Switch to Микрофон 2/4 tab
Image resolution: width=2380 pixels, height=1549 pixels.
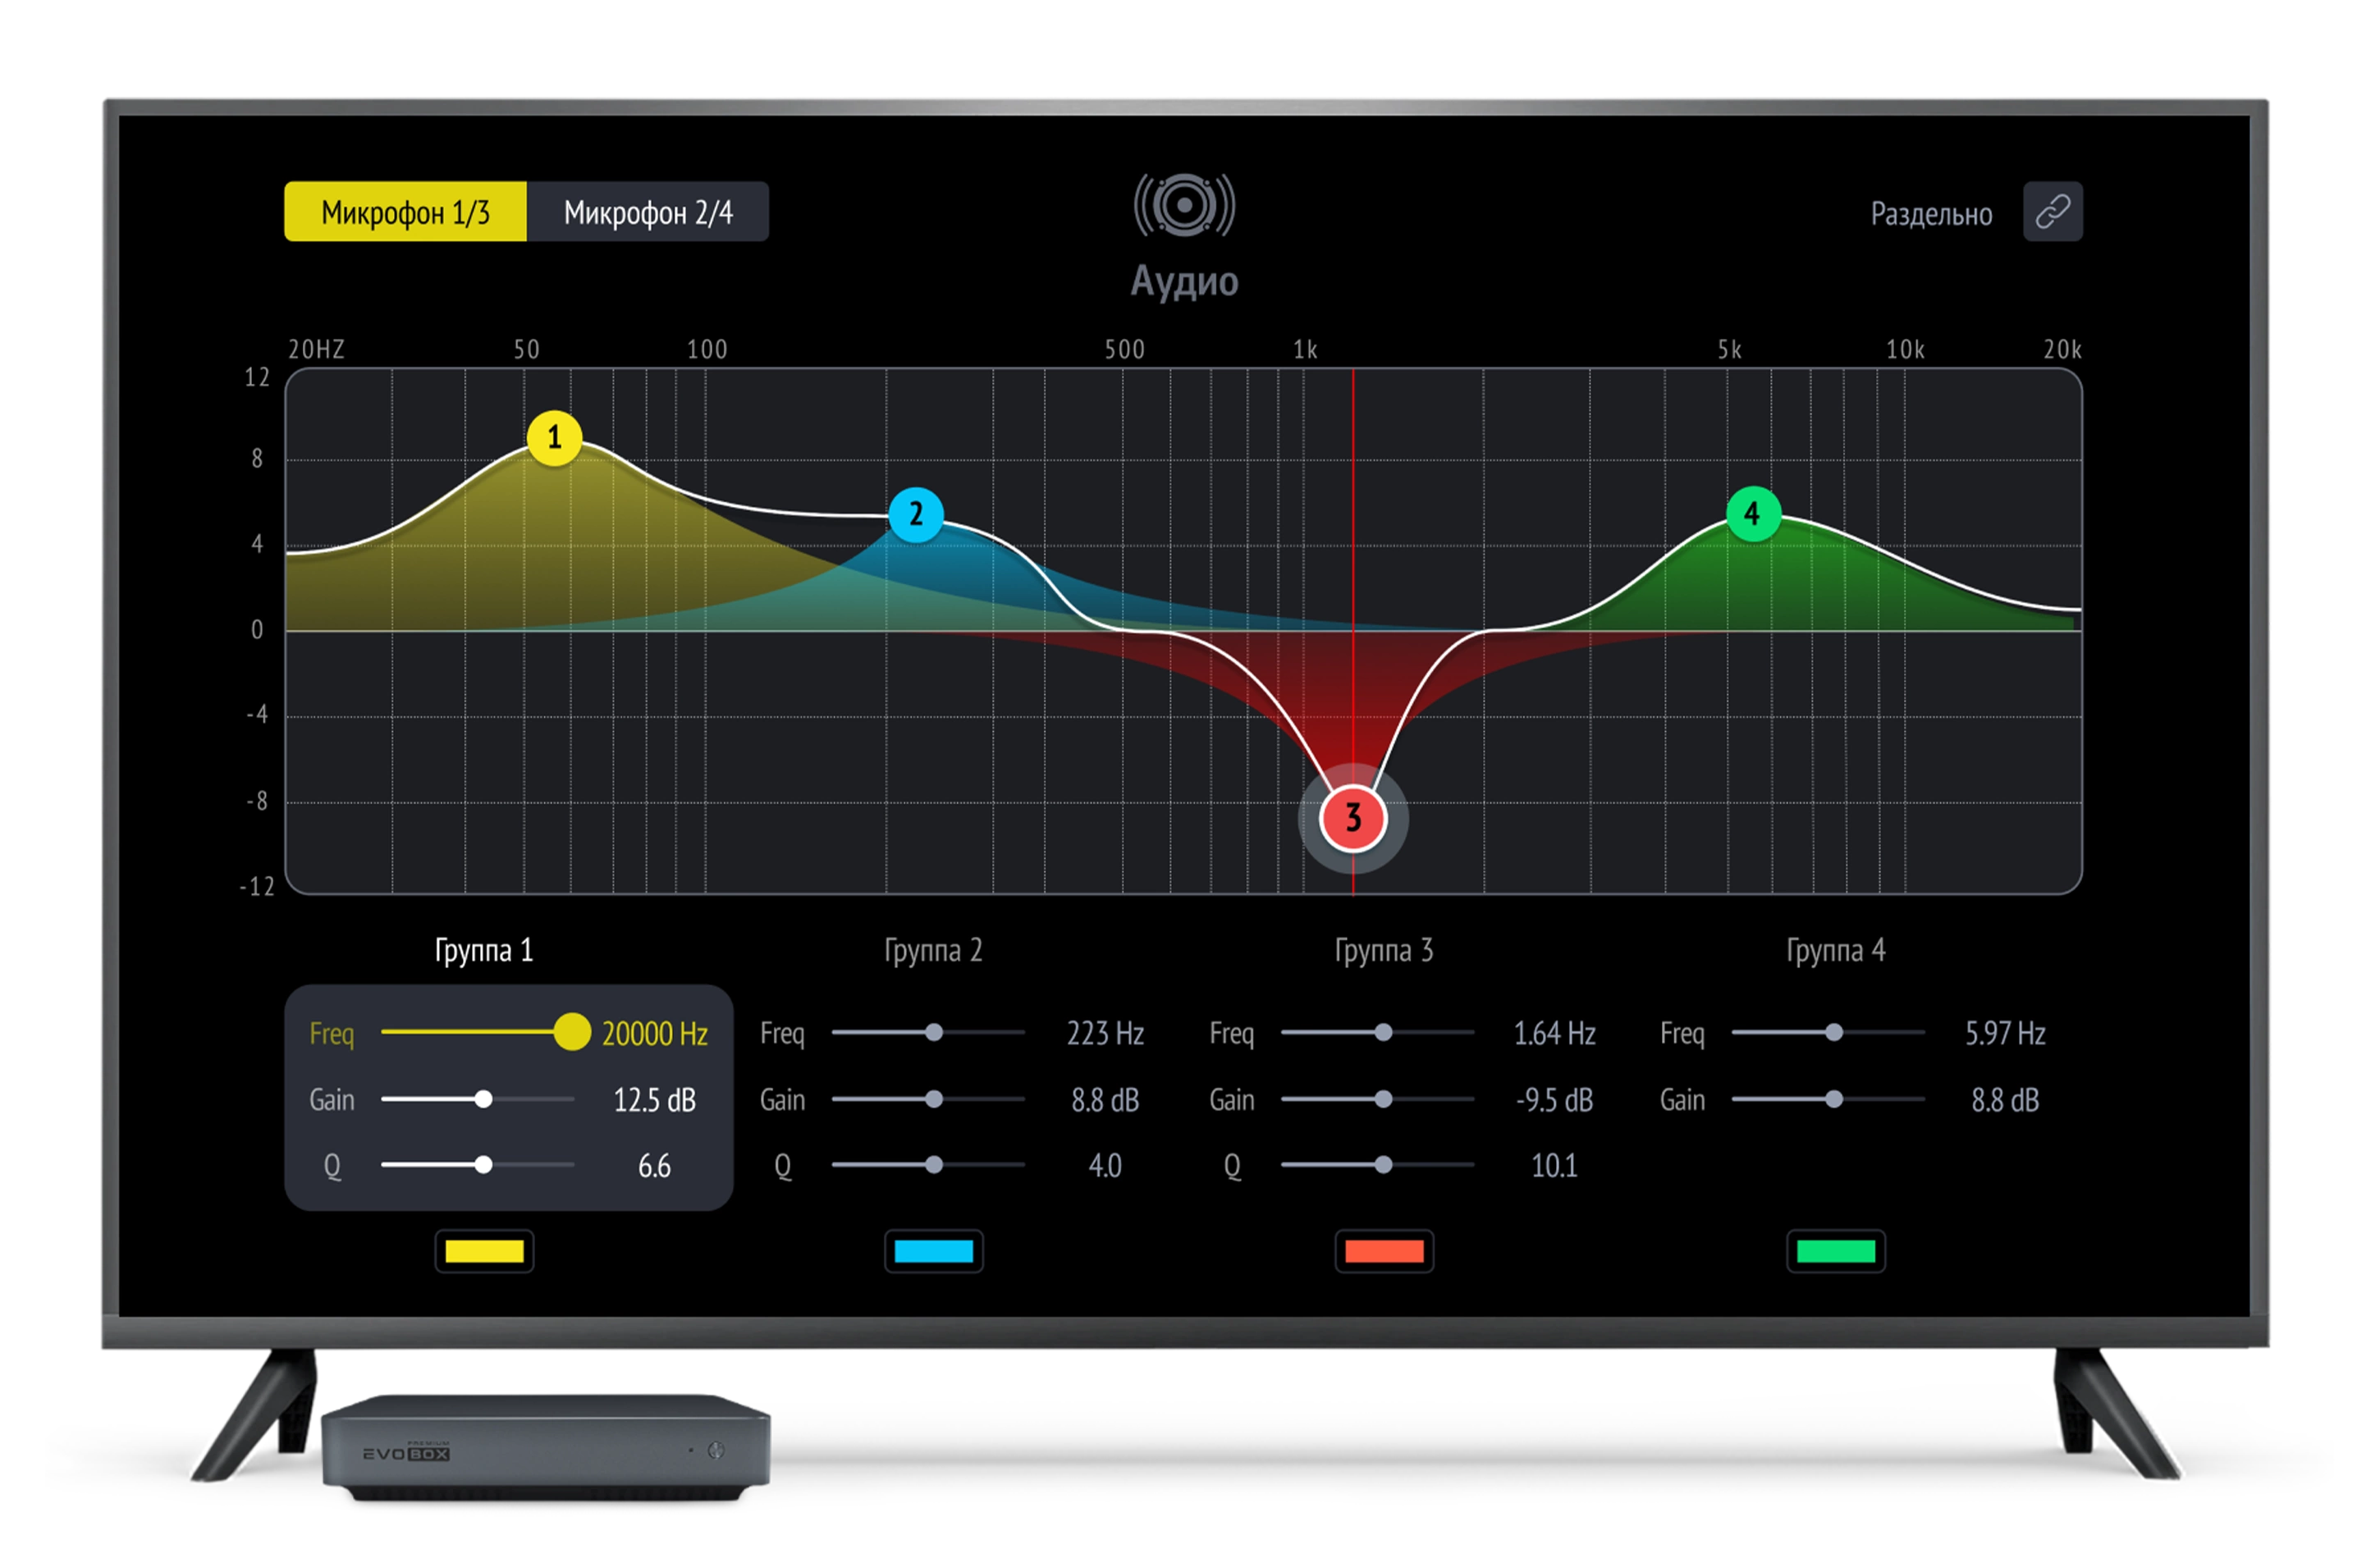(x=648, y=212)
